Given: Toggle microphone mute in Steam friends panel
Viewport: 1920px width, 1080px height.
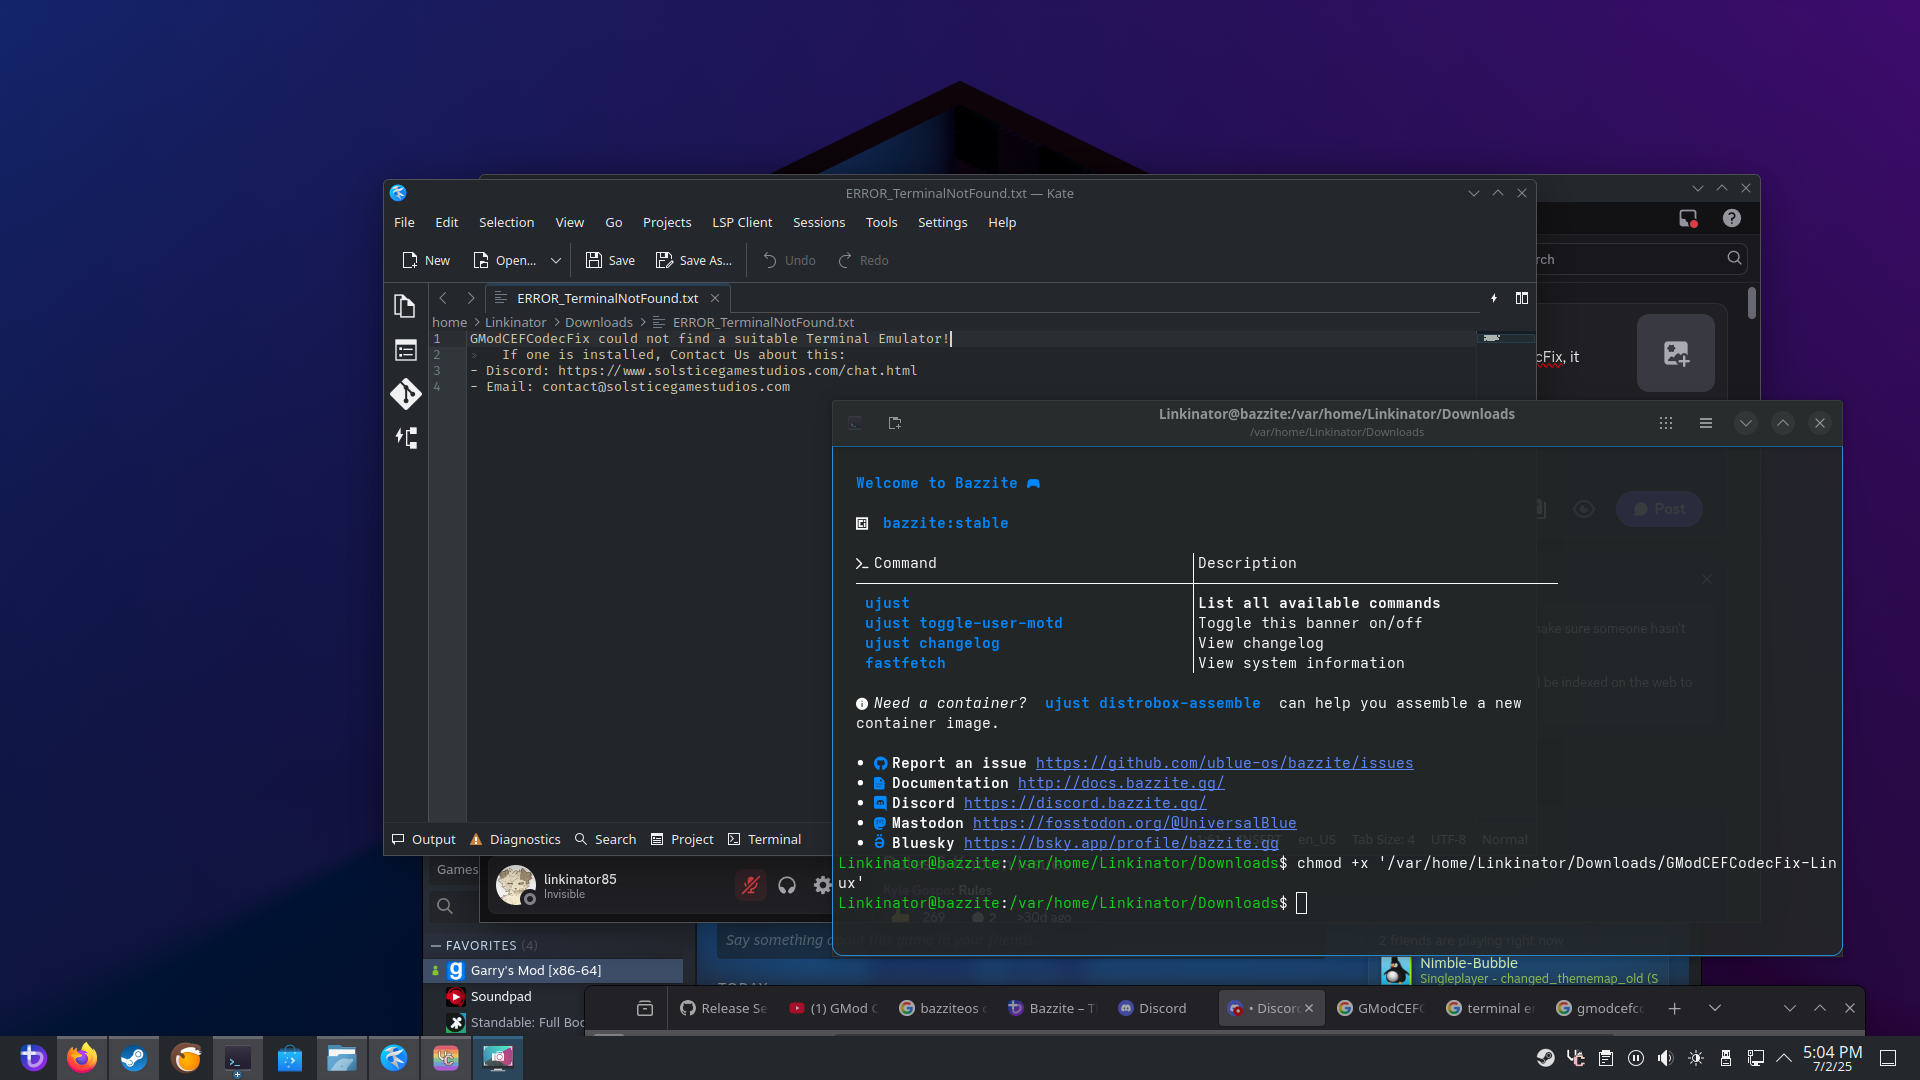Looking at the screenshot, I should [750, 885].
